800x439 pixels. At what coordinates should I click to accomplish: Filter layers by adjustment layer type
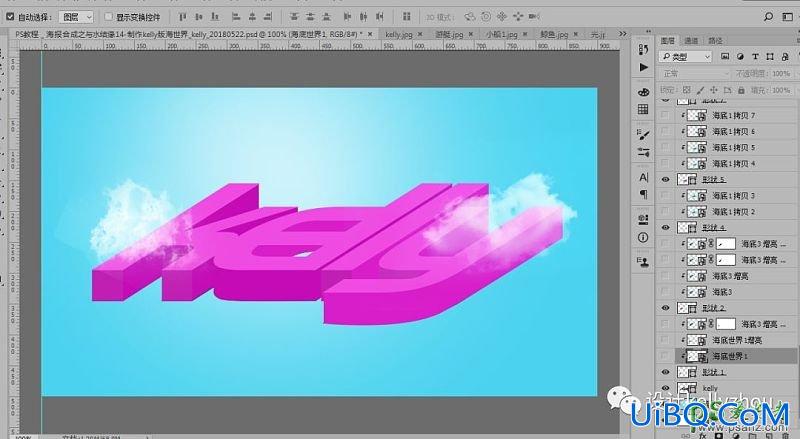740,57
